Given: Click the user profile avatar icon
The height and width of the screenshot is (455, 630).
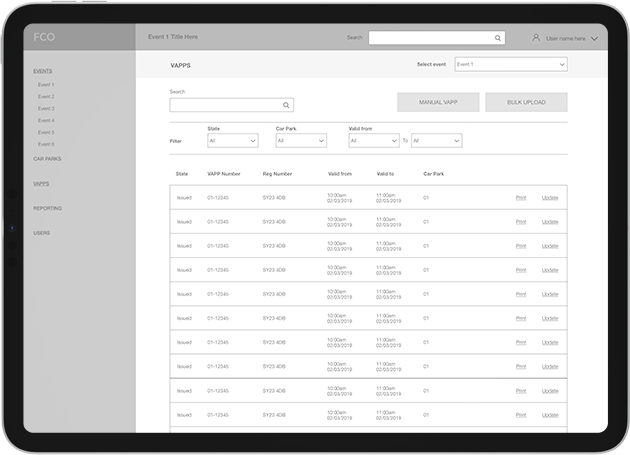Looking at the screenshot, I should tap(536, 38).
